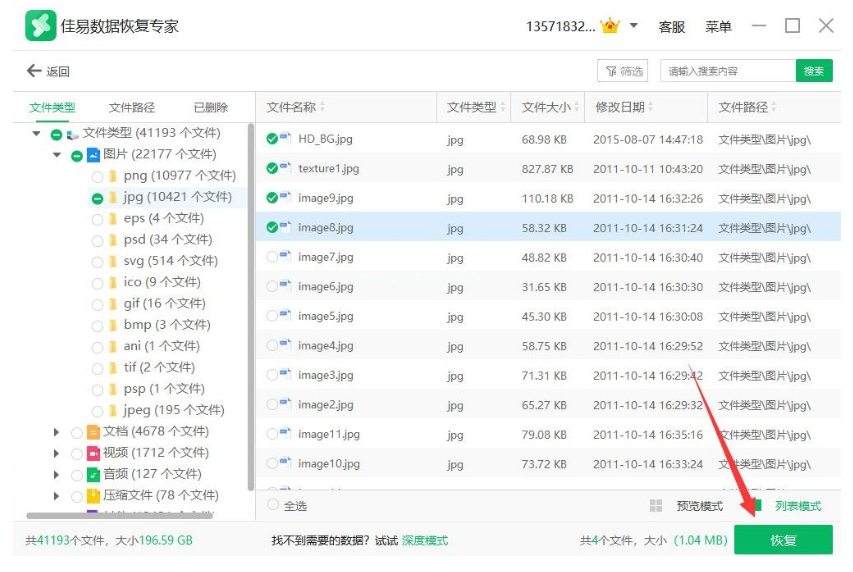The image size is (853, 572).
Task: Click the 音频 category icon
Action: pyautogui.click(x=93, y=474)
